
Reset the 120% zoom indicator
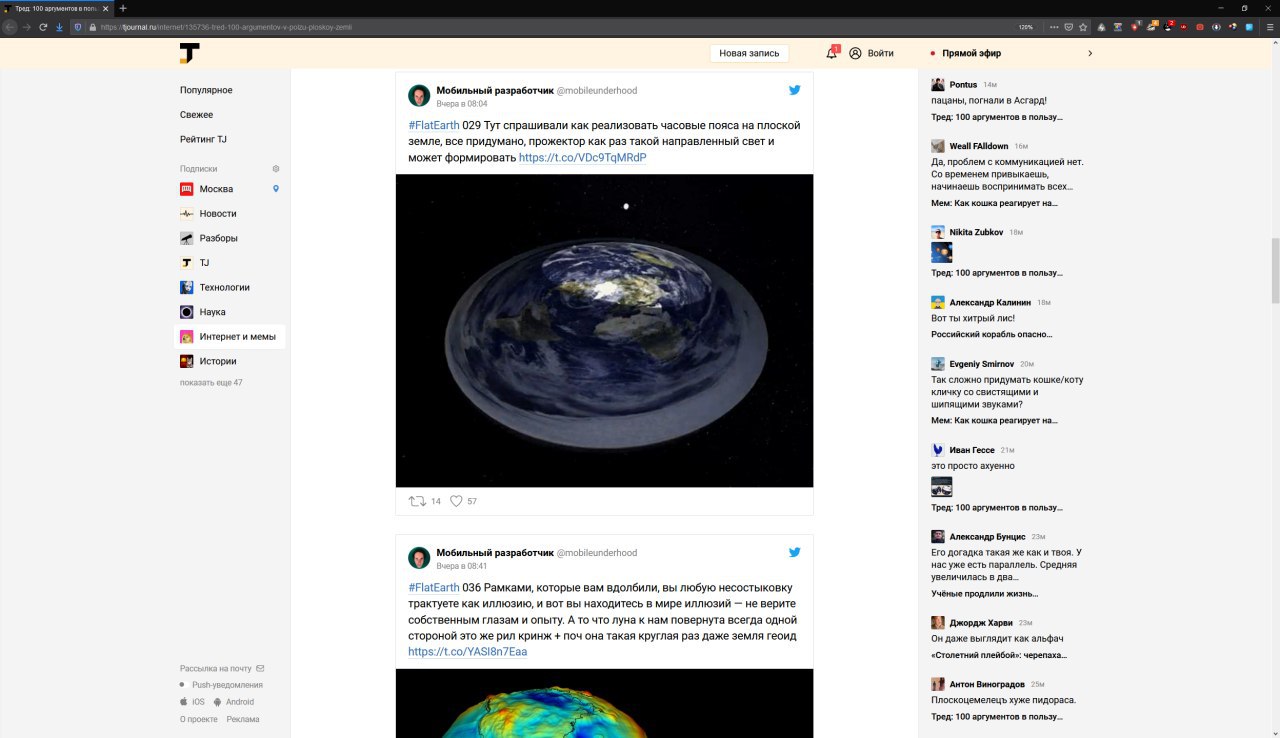tap(1025, 27)
